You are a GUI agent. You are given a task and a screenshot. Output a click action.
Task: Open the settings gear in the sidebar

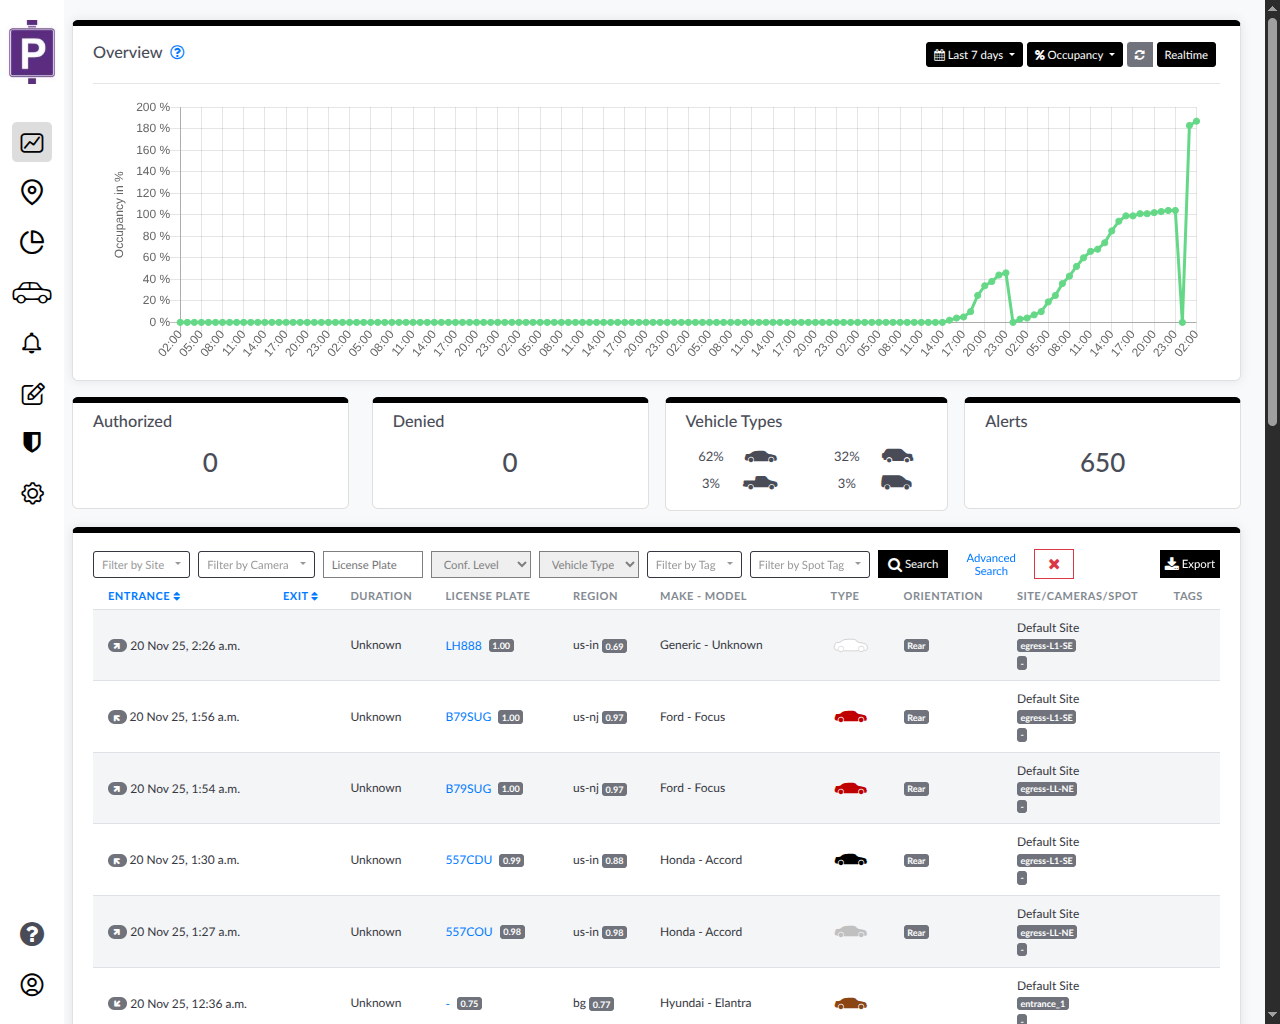(31, 493)
